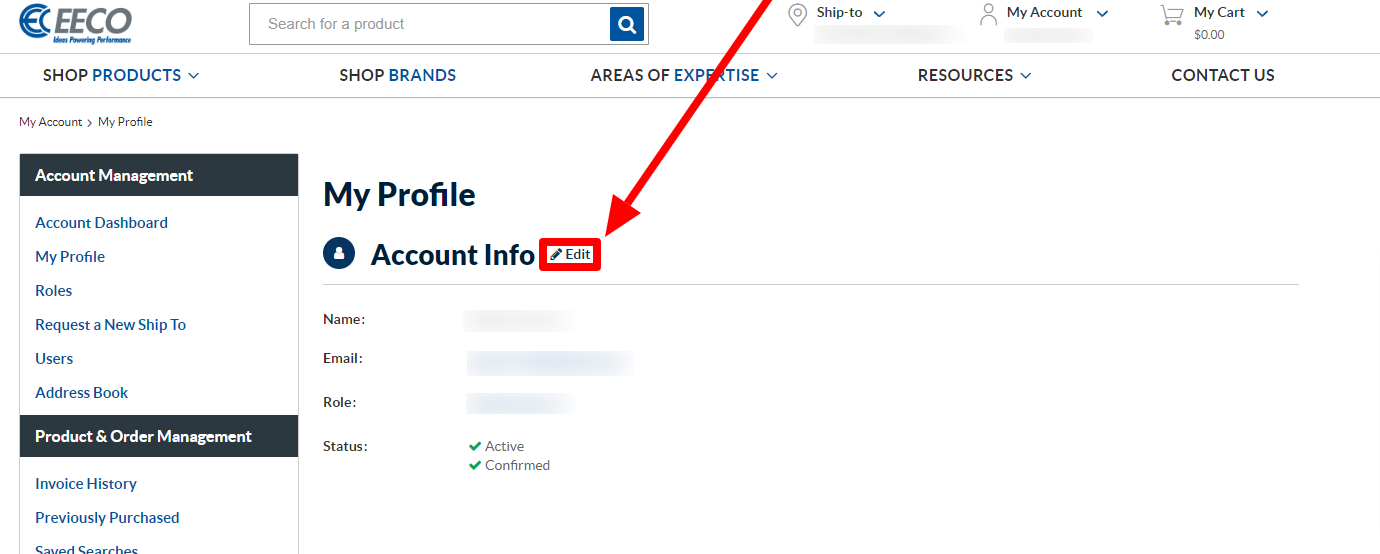Open the Shop Brands page

tap(398, 75)
